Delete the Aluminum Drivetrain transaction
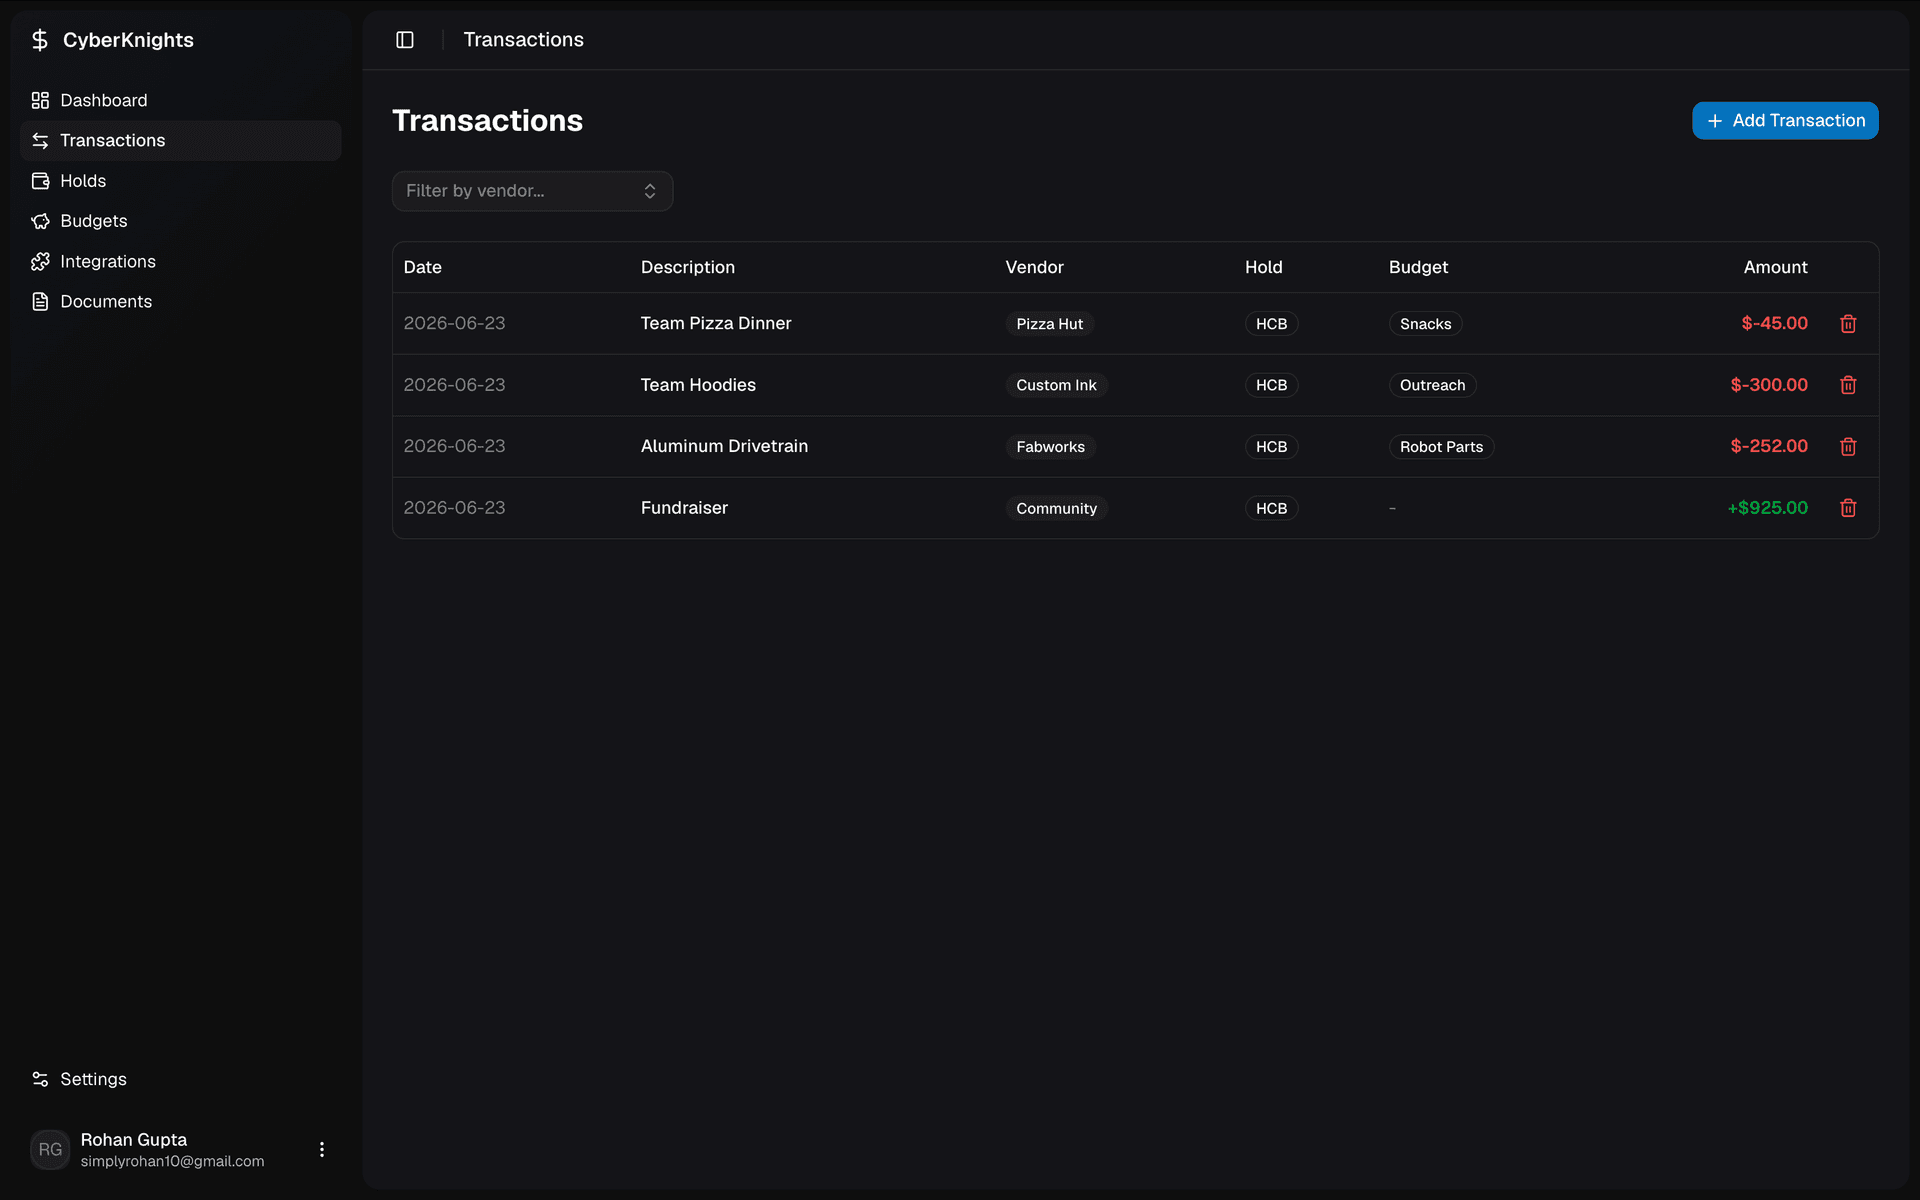The image size is (1920, 1200). pos(1848,446)
